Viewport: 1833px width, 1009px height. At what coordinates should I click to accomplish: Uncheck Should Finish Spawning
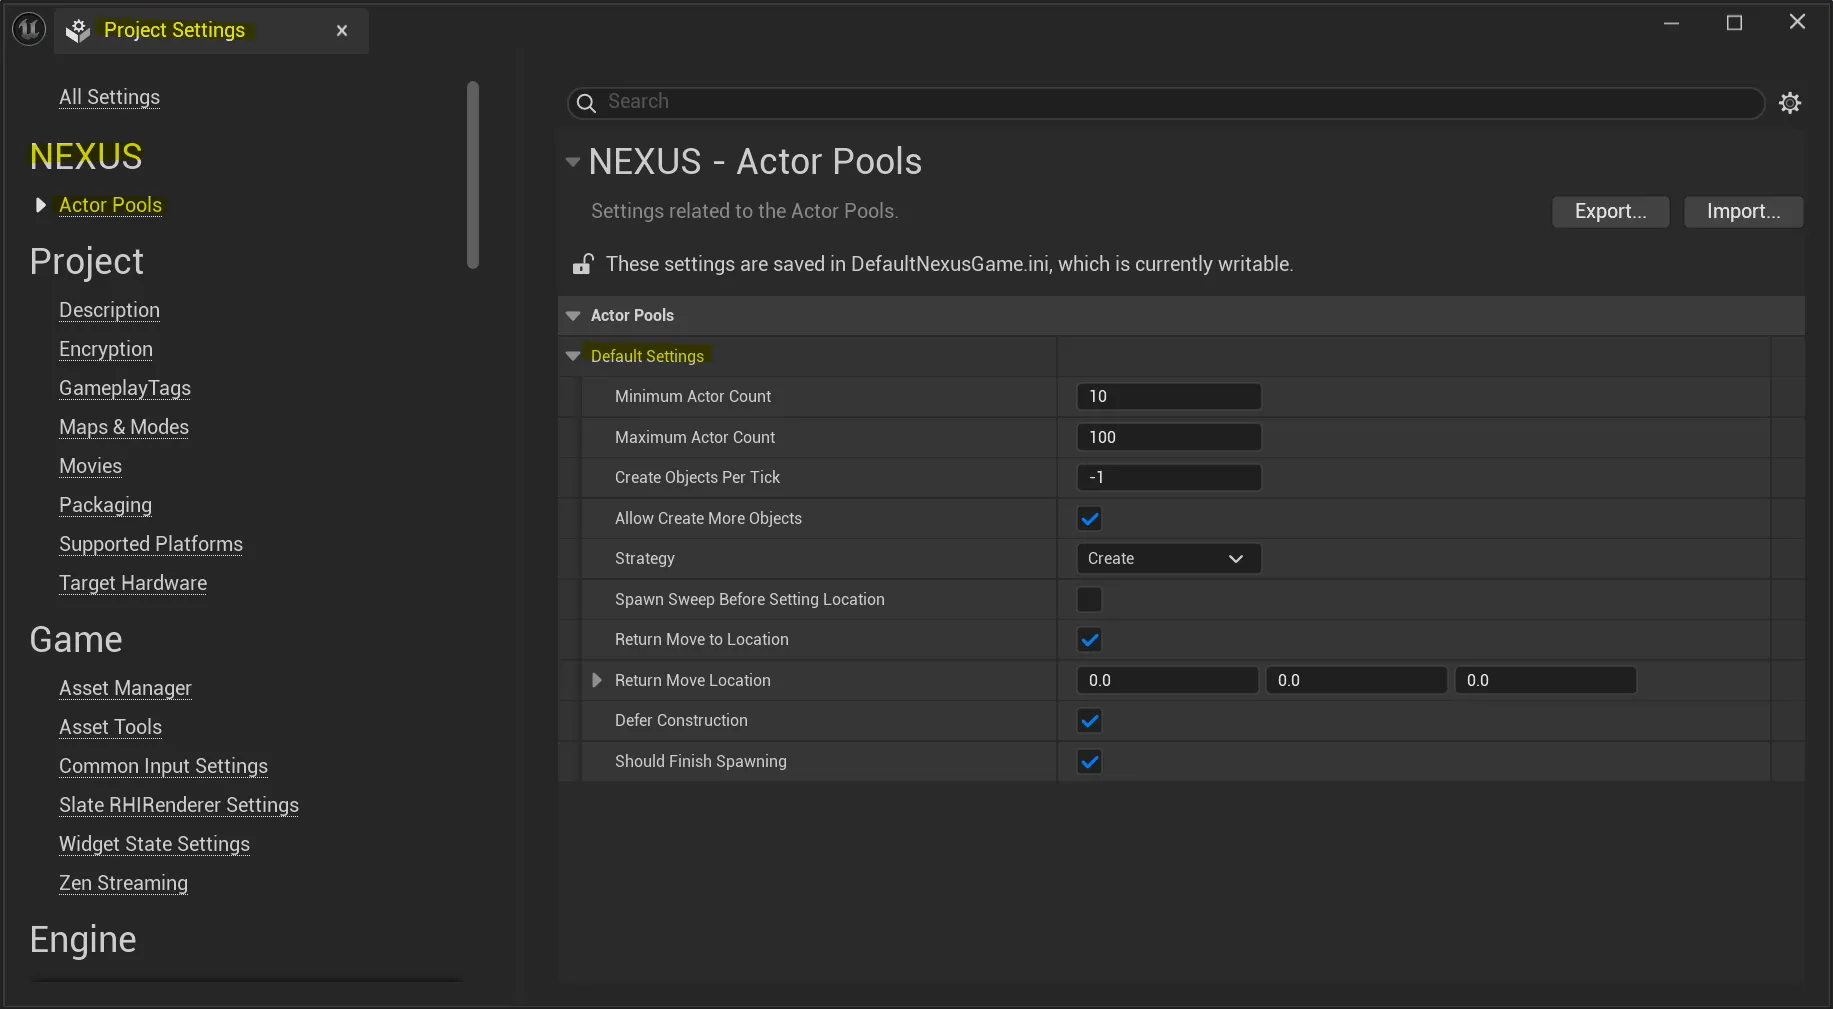[1089, 762]
